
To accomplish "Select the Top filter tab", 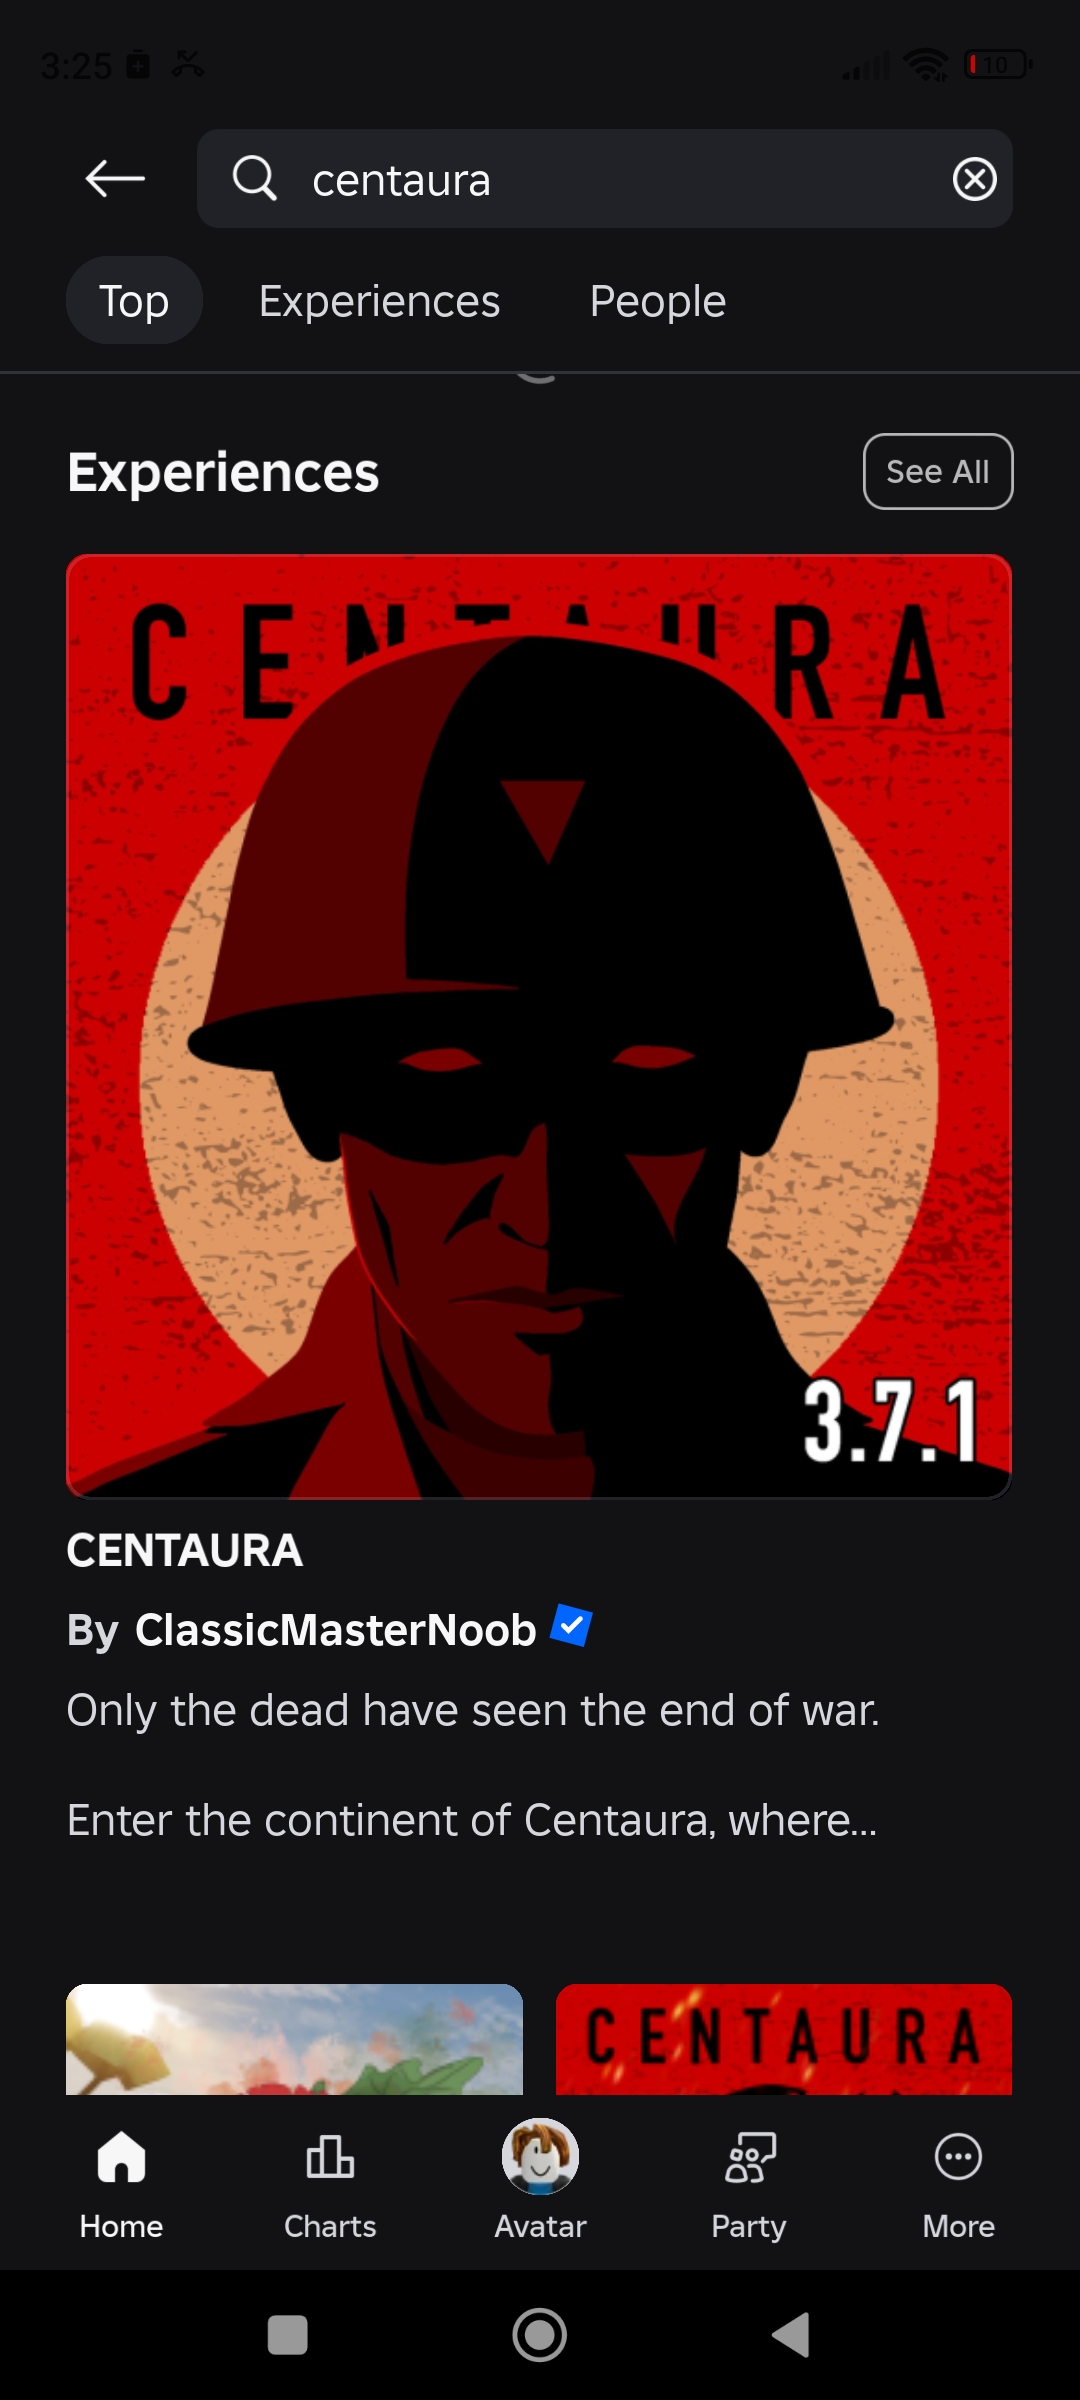I will tap(134, 300).
